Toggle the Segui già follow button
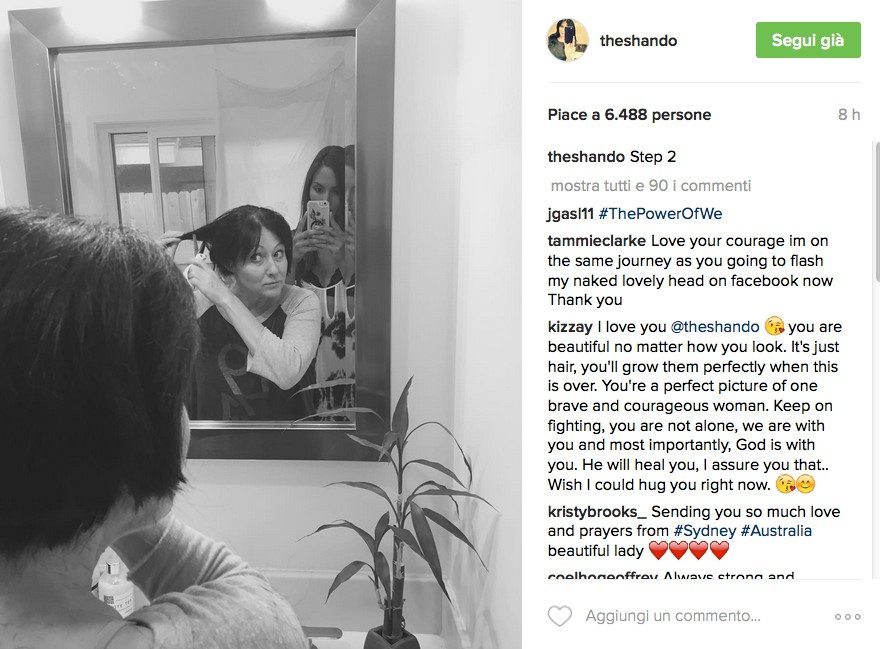 [x=808, y=40]
